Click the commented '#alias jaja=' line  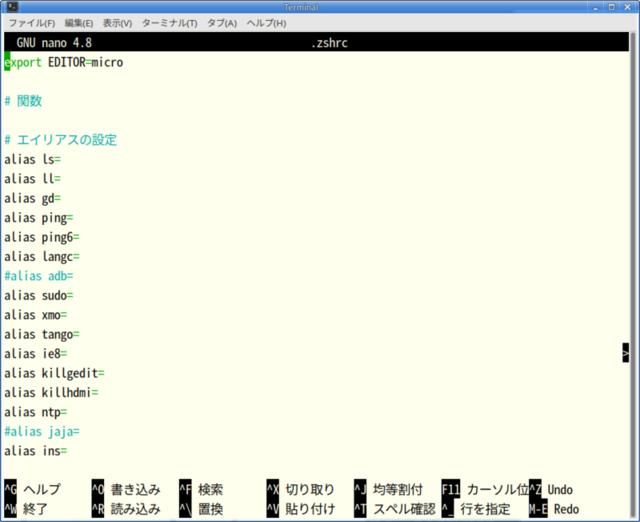[42, 432]
